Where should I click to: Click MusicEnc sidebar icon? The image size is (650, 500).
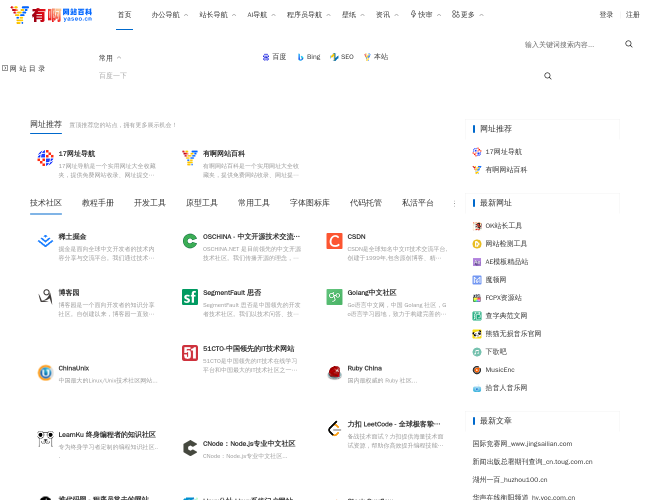[x=477, y=370]
